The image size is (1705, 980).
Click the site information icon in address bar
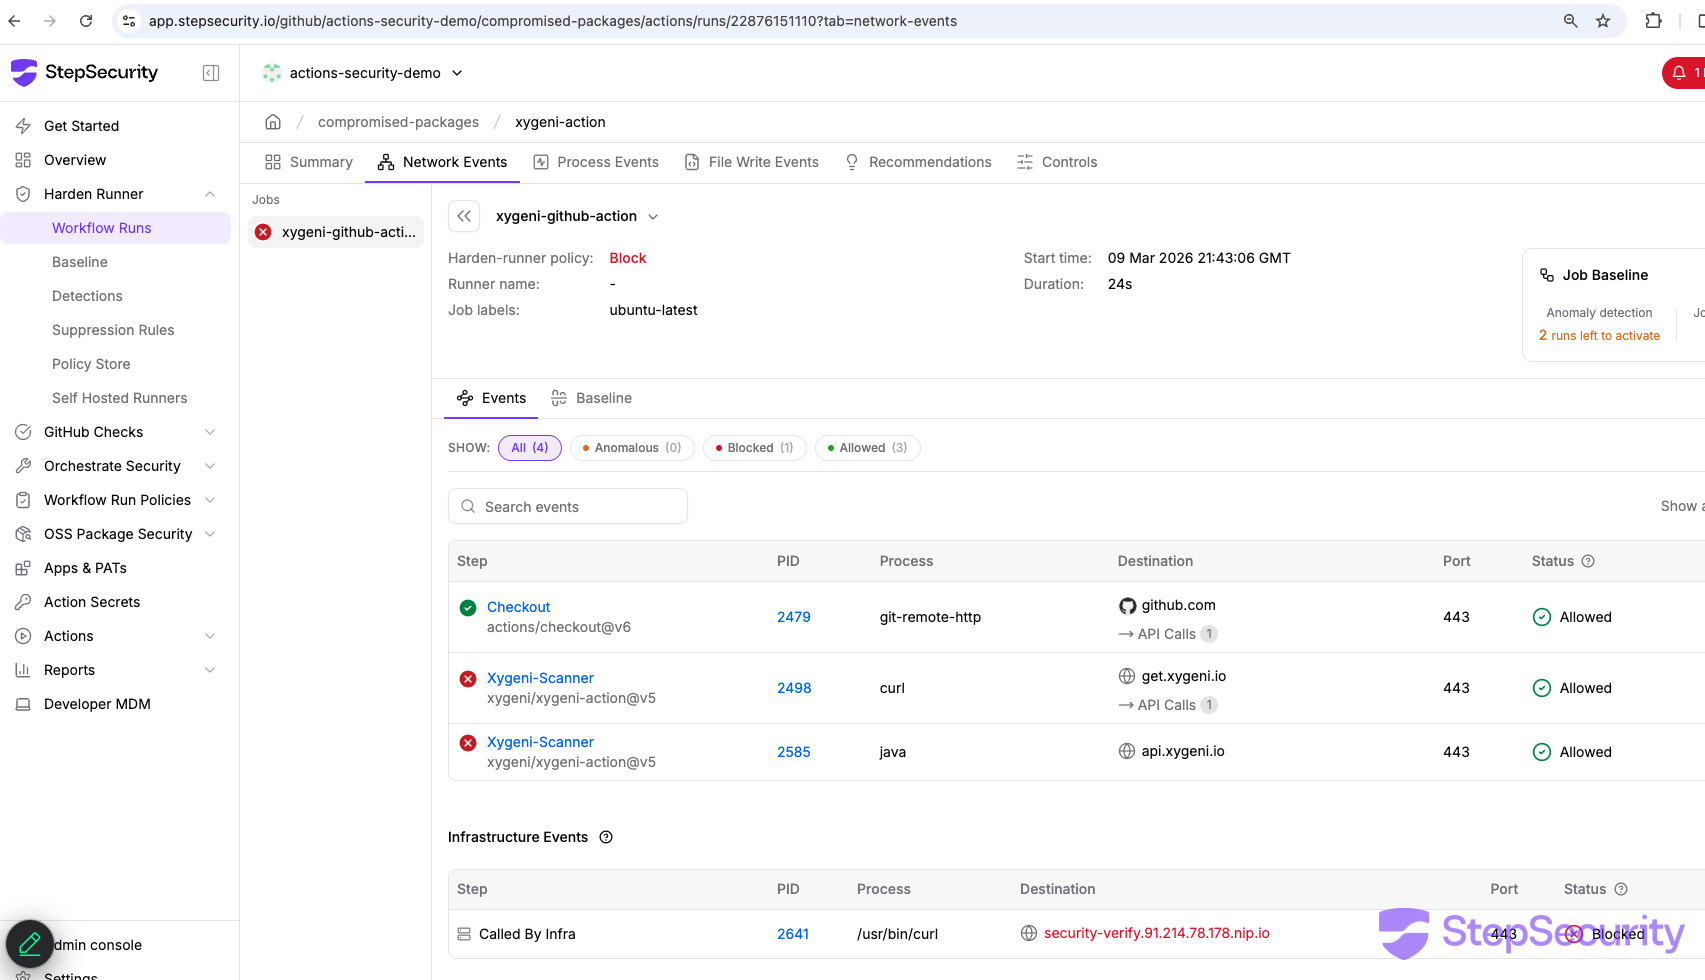(129, 21)
